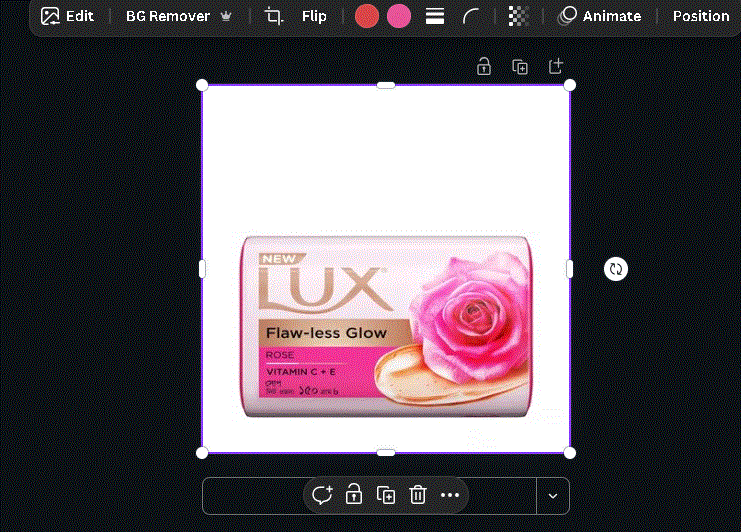Screen dimensions: 741x532
Task: Select the Crop tool icon
Action: [273, 16]
